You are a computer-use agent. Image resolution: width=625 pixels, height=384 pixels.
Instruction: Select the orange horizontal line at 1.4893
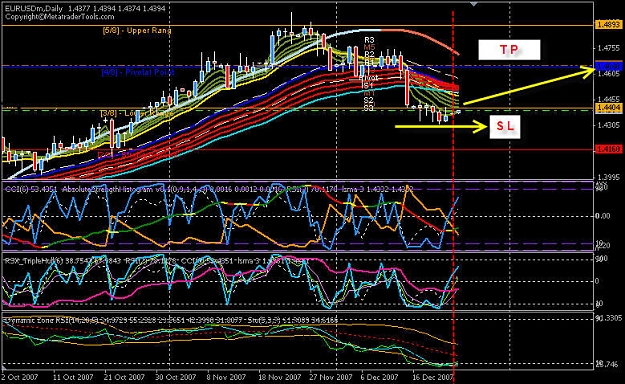pos(297,25)
